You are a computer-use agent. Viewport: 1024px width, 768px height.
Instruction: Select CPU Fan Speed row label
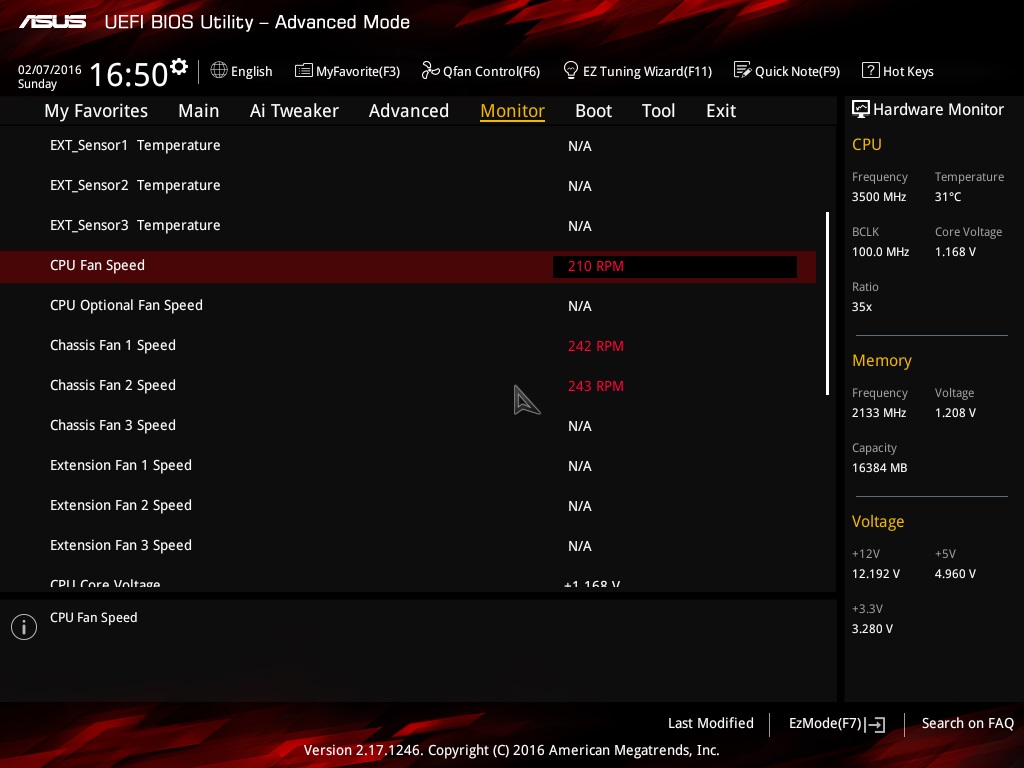click(x=97, y=266)
